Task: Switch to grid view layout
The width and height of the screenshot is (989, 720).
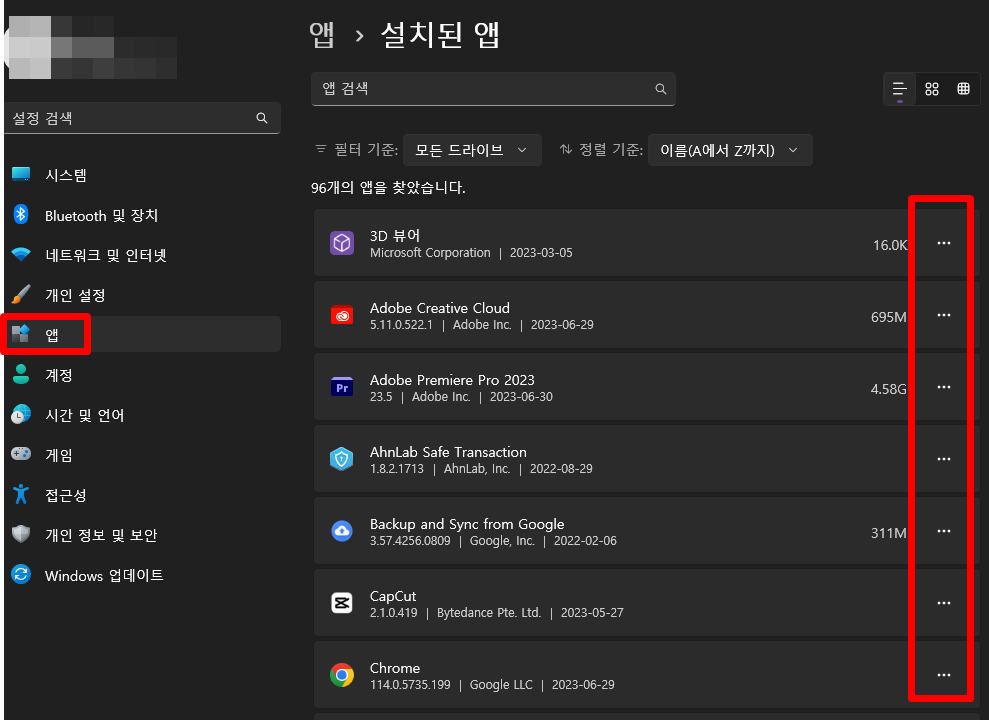Action: coord(932,89)
